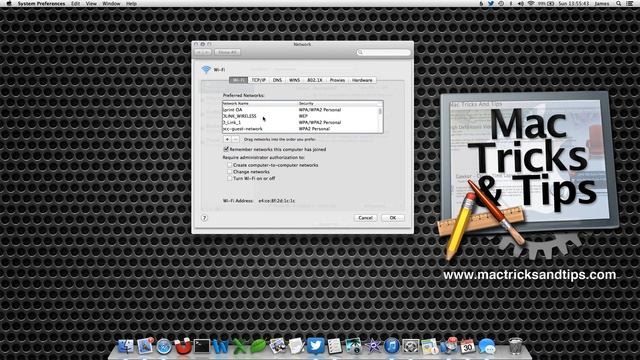
Task: Open Microsoft Word from the Dock
Action: click(x=220, y=347)
